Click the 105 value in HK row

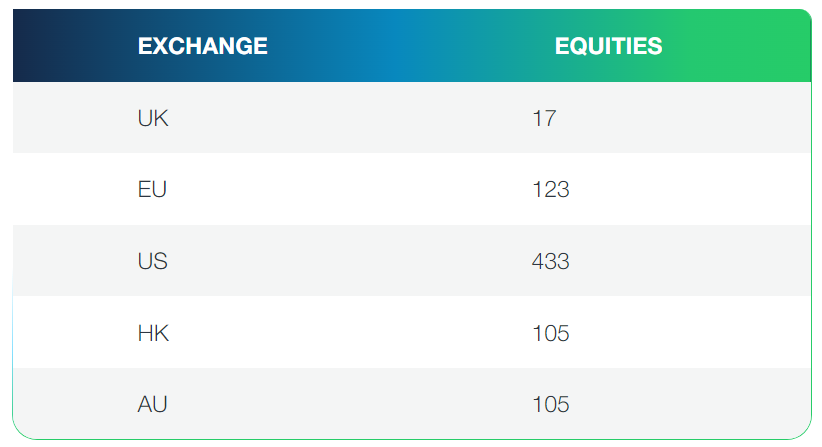click(x=551, y=333)
